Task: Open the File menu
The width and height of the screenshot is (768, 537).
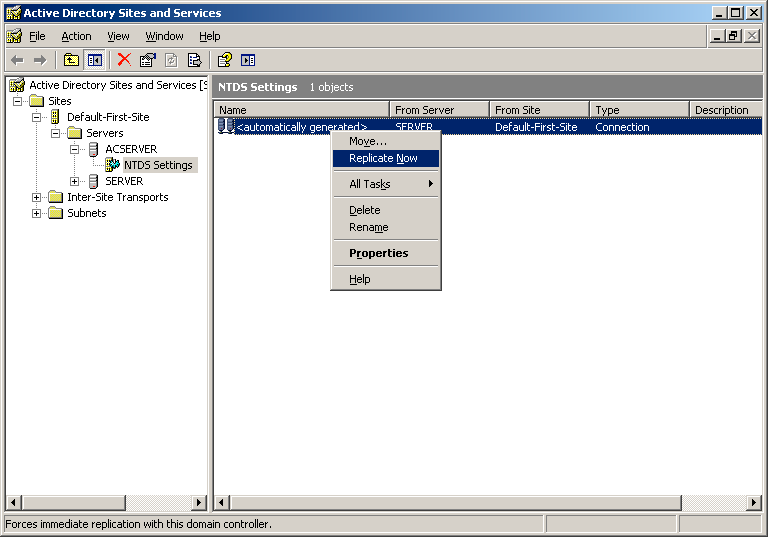Action: tap(37, 36)
